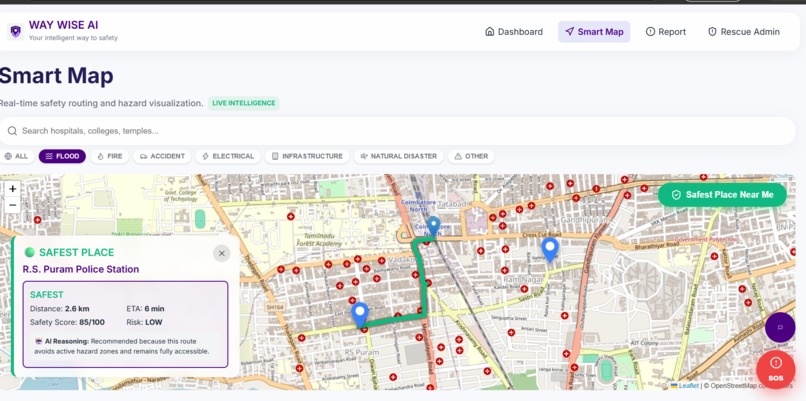Close the Safest Place info card
Screen dimensions: 806x401
coord(222,253)
